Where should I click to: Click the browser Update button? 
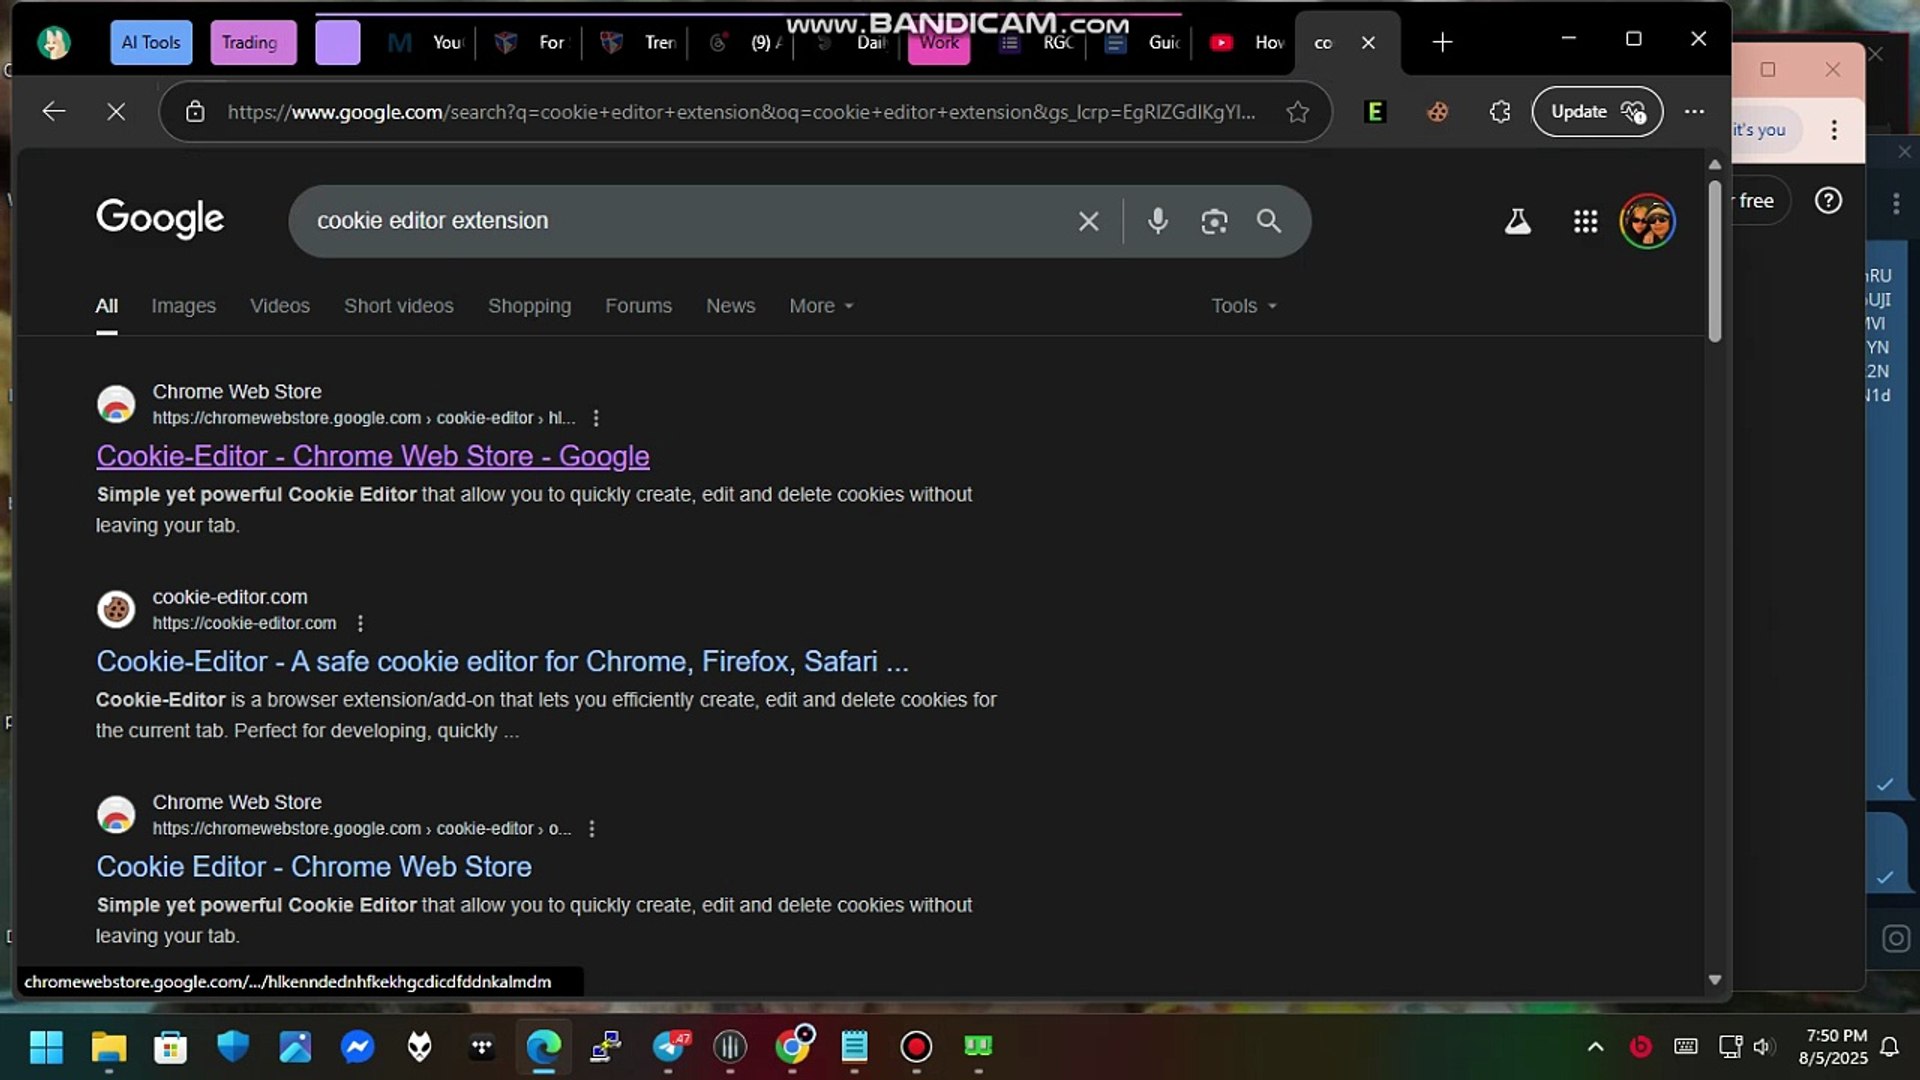pos(1596,111)
